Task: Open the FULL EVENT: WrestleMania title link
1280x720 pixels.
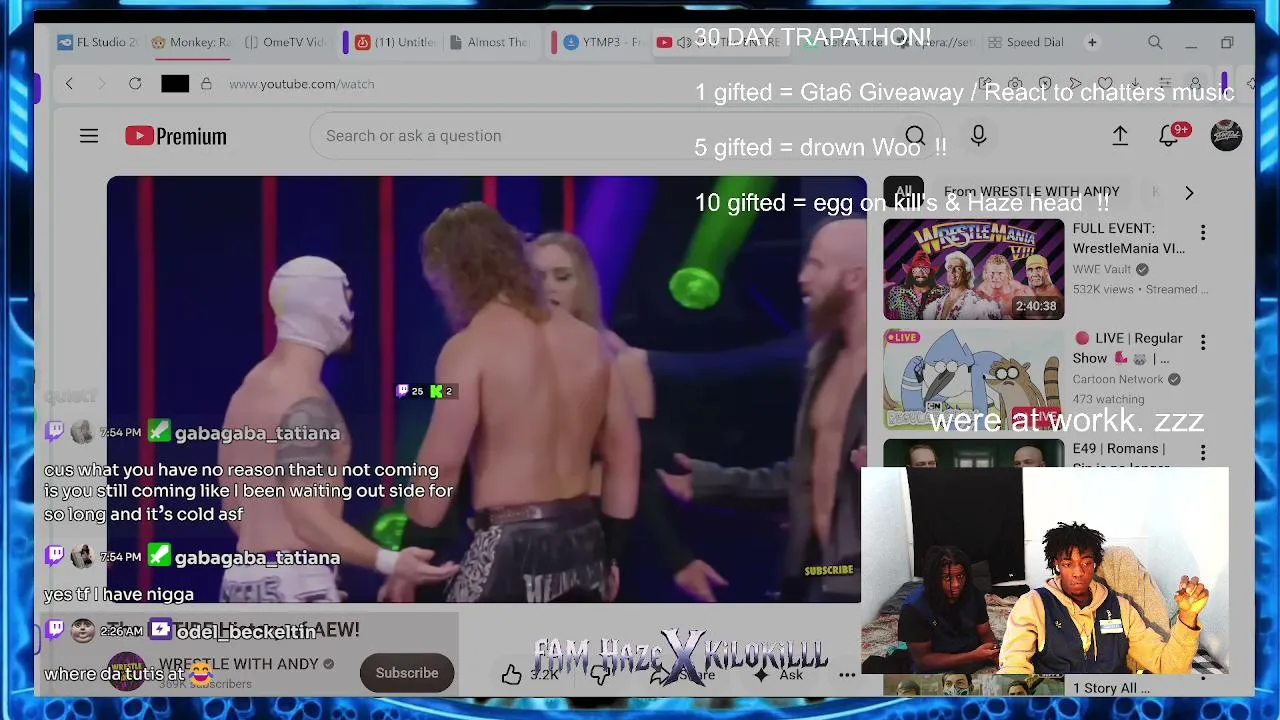Action: (x=1129, y=238)
